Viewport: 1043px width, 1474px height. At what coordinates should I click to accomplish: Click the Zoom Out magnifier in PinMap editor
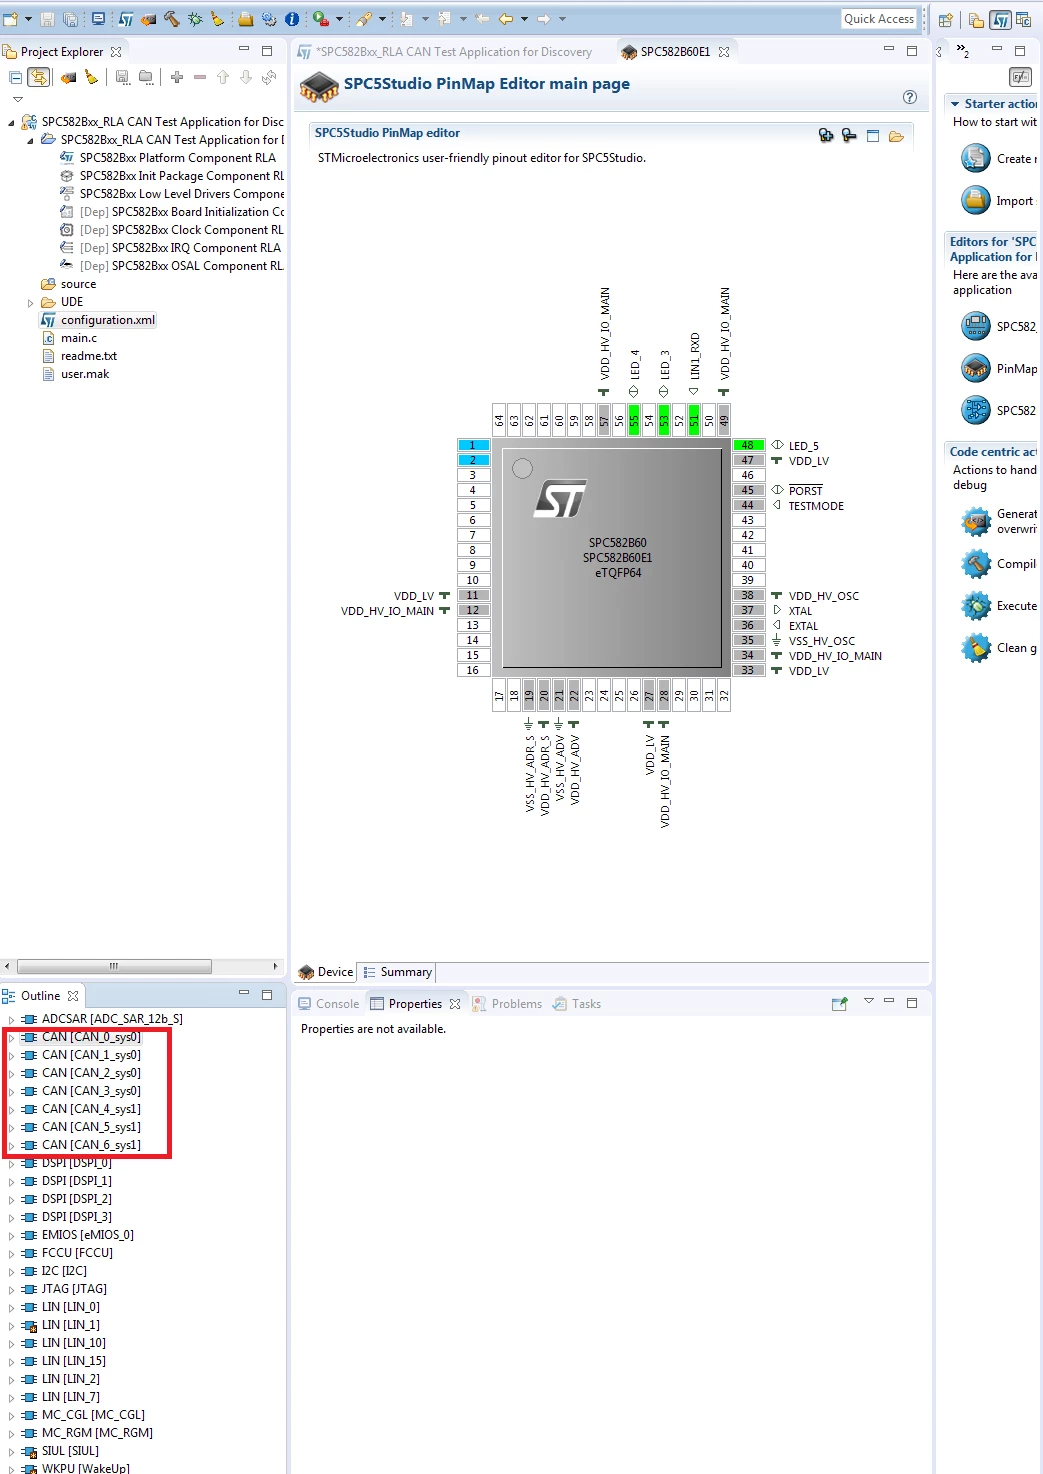point(849,135)
